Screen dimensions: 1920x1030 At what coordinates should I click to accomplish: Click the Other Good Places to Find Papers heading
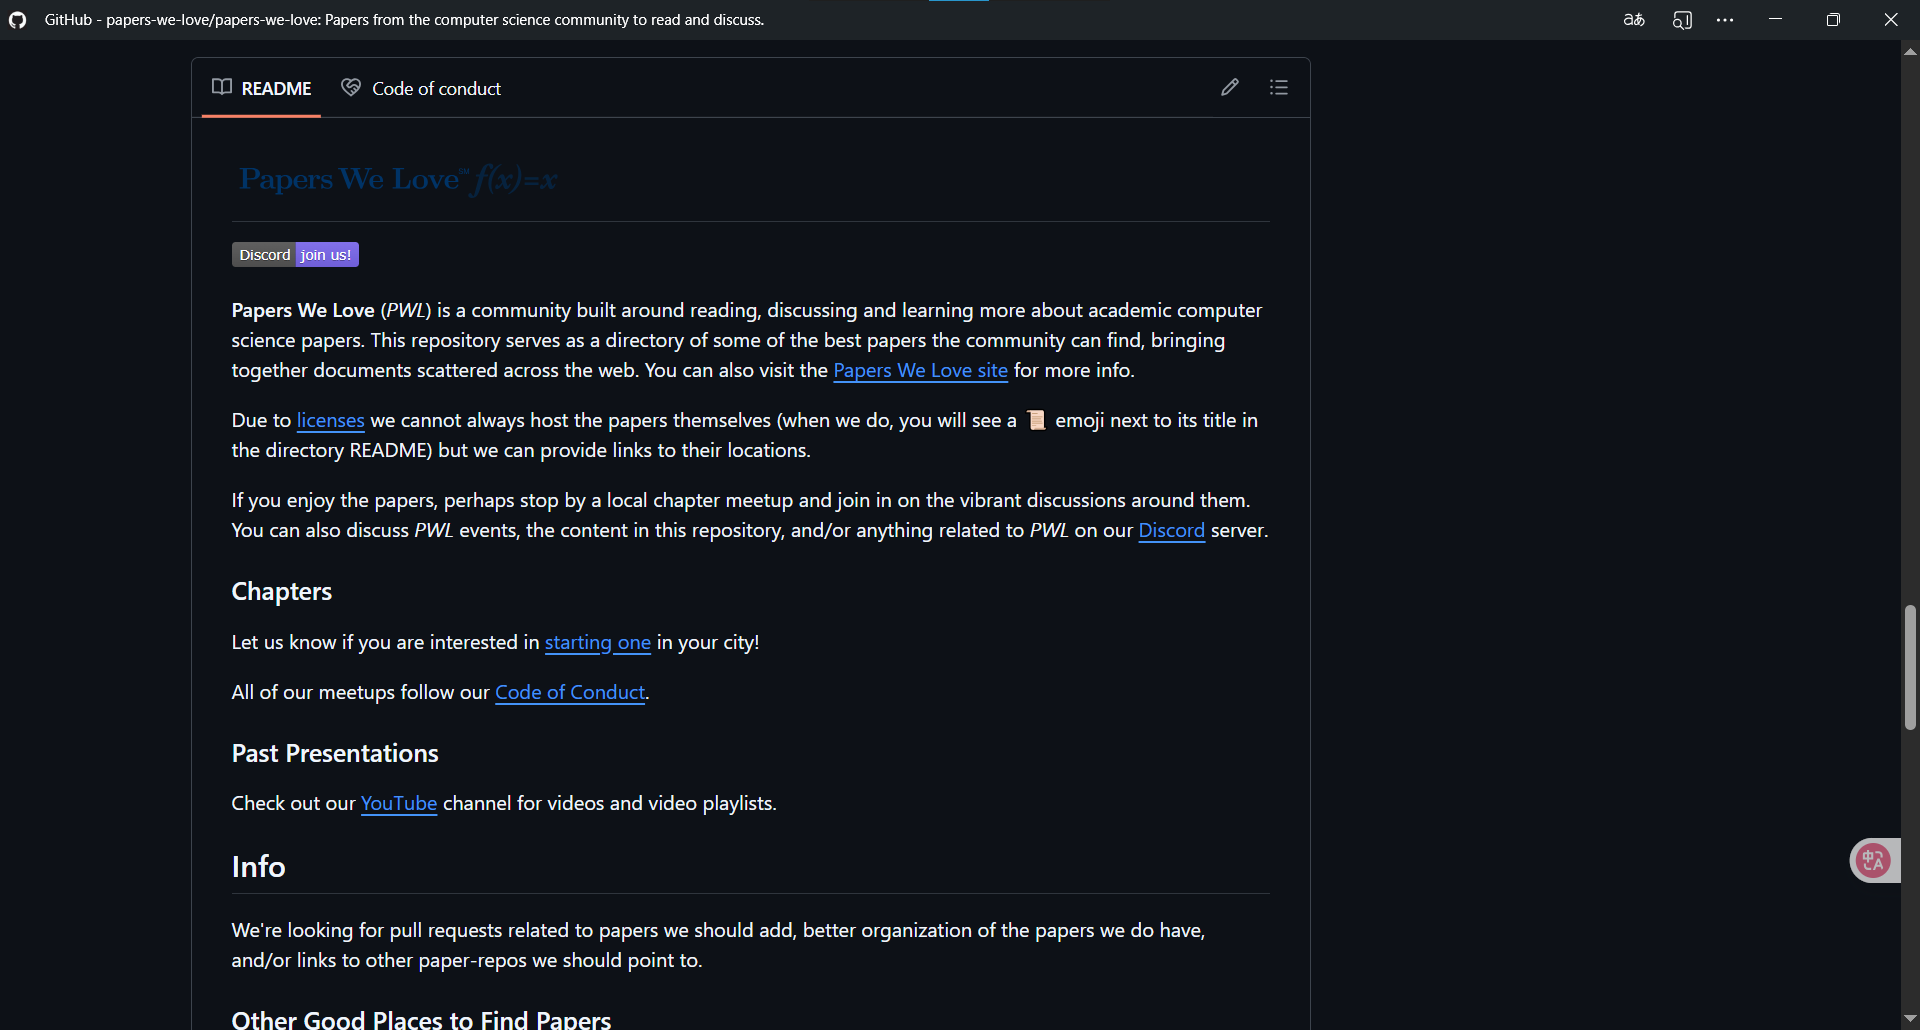click(421, 1019)
